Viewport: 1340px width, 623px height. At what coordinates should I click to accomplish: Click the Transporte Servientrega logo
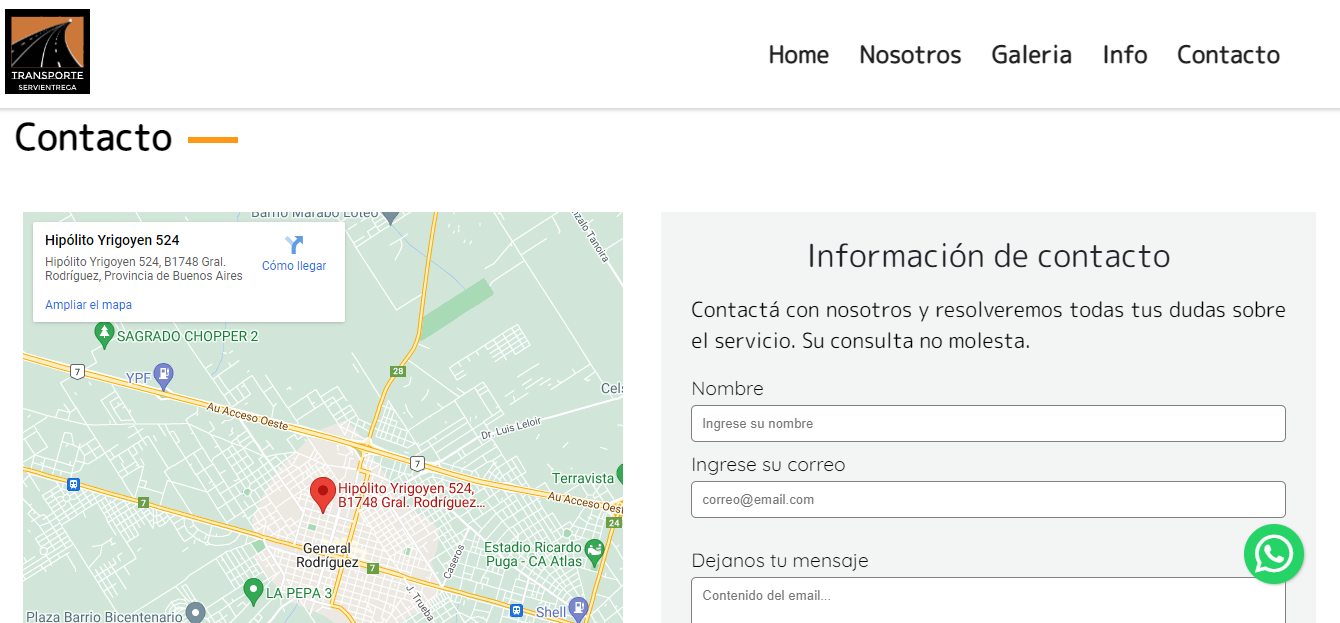point(47,51)
